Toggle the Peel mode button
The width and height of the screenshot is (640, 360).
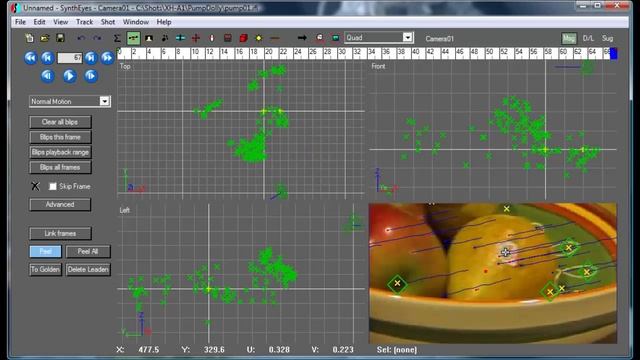(x=45, y=251)
